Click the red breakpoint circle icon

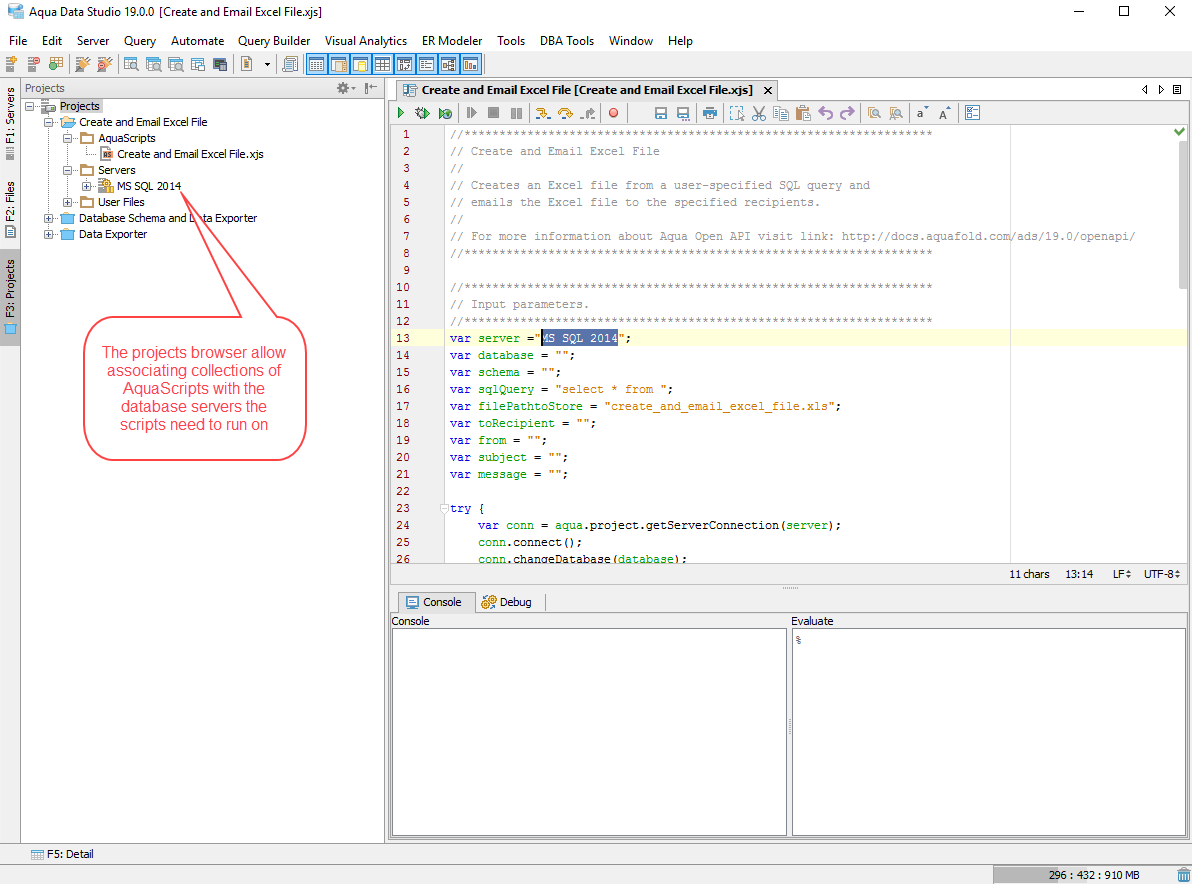click(613, 113)
